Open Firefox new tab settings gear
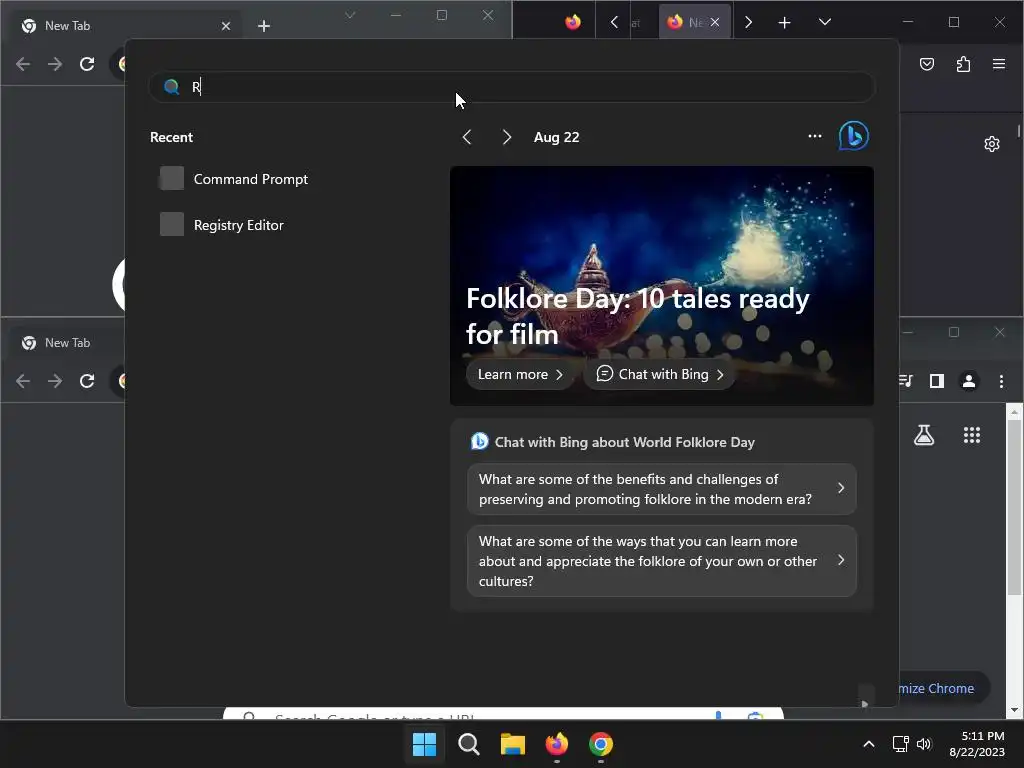Image resolution: width=1024 pixels, height=768 pixels. tap(991, 144)
